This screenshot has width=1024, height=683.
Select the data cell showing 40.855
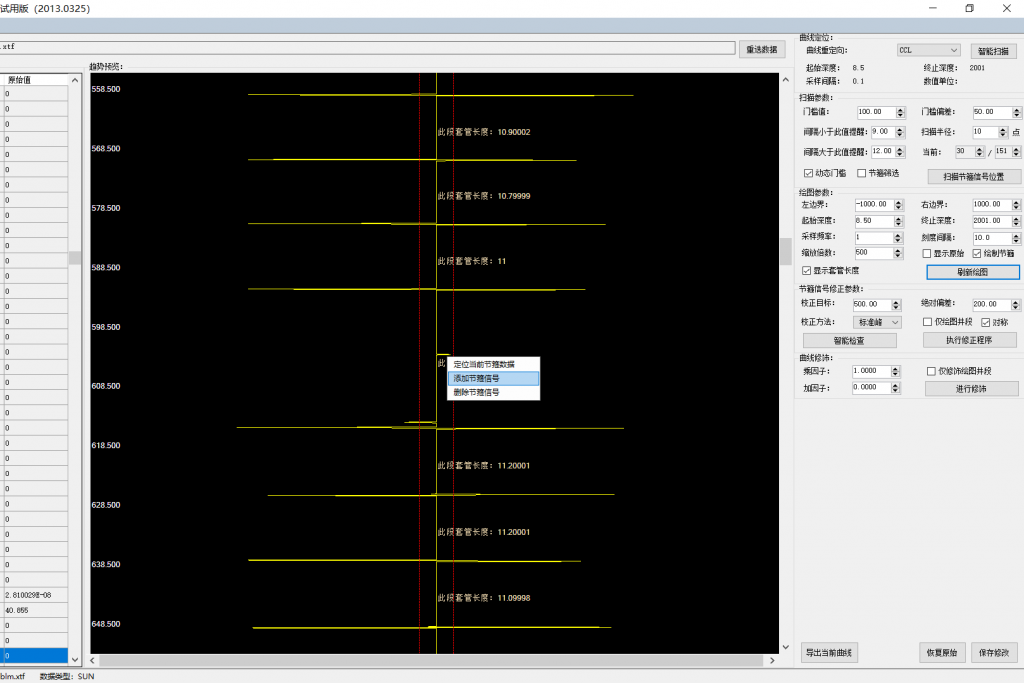34,611
